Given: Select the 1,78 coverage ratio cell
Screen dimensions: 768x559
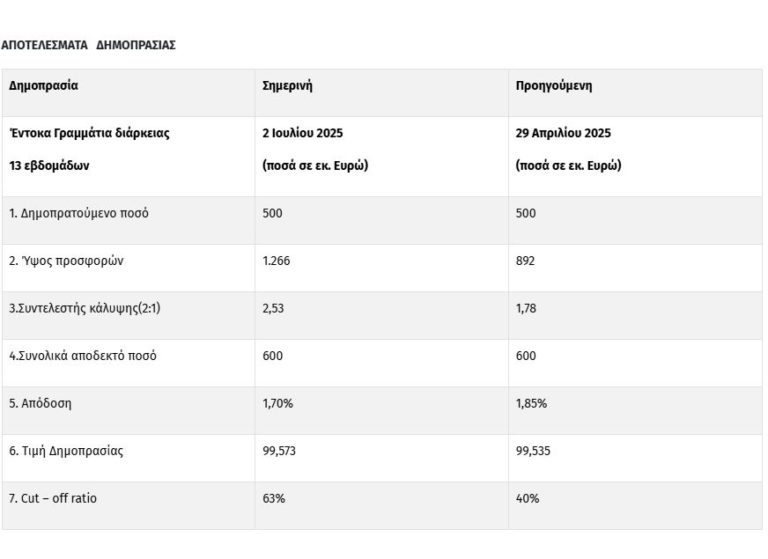Looking at the screenshot, I should click(527, 308).
